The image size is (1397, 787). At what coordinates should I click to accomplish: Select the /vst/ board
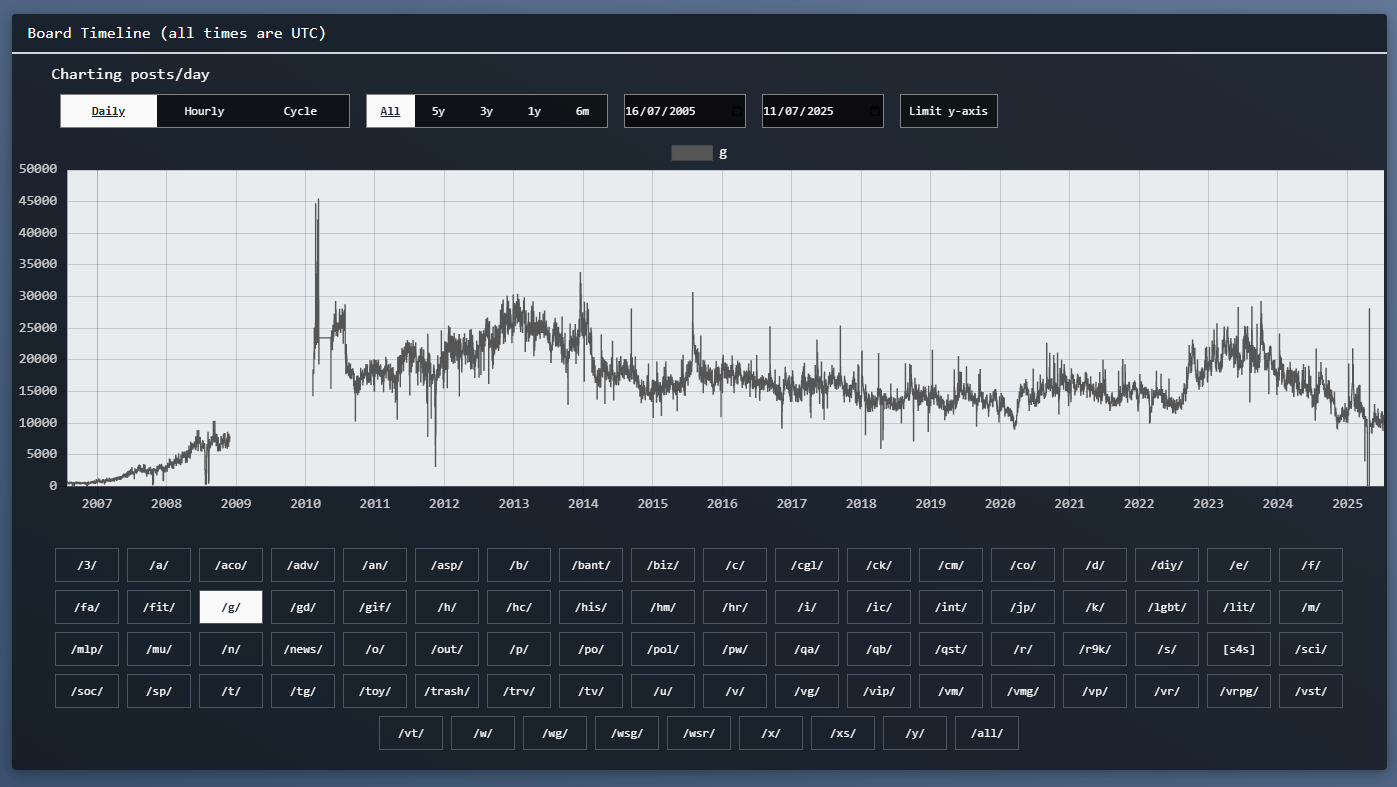[x=1311, y=691]
